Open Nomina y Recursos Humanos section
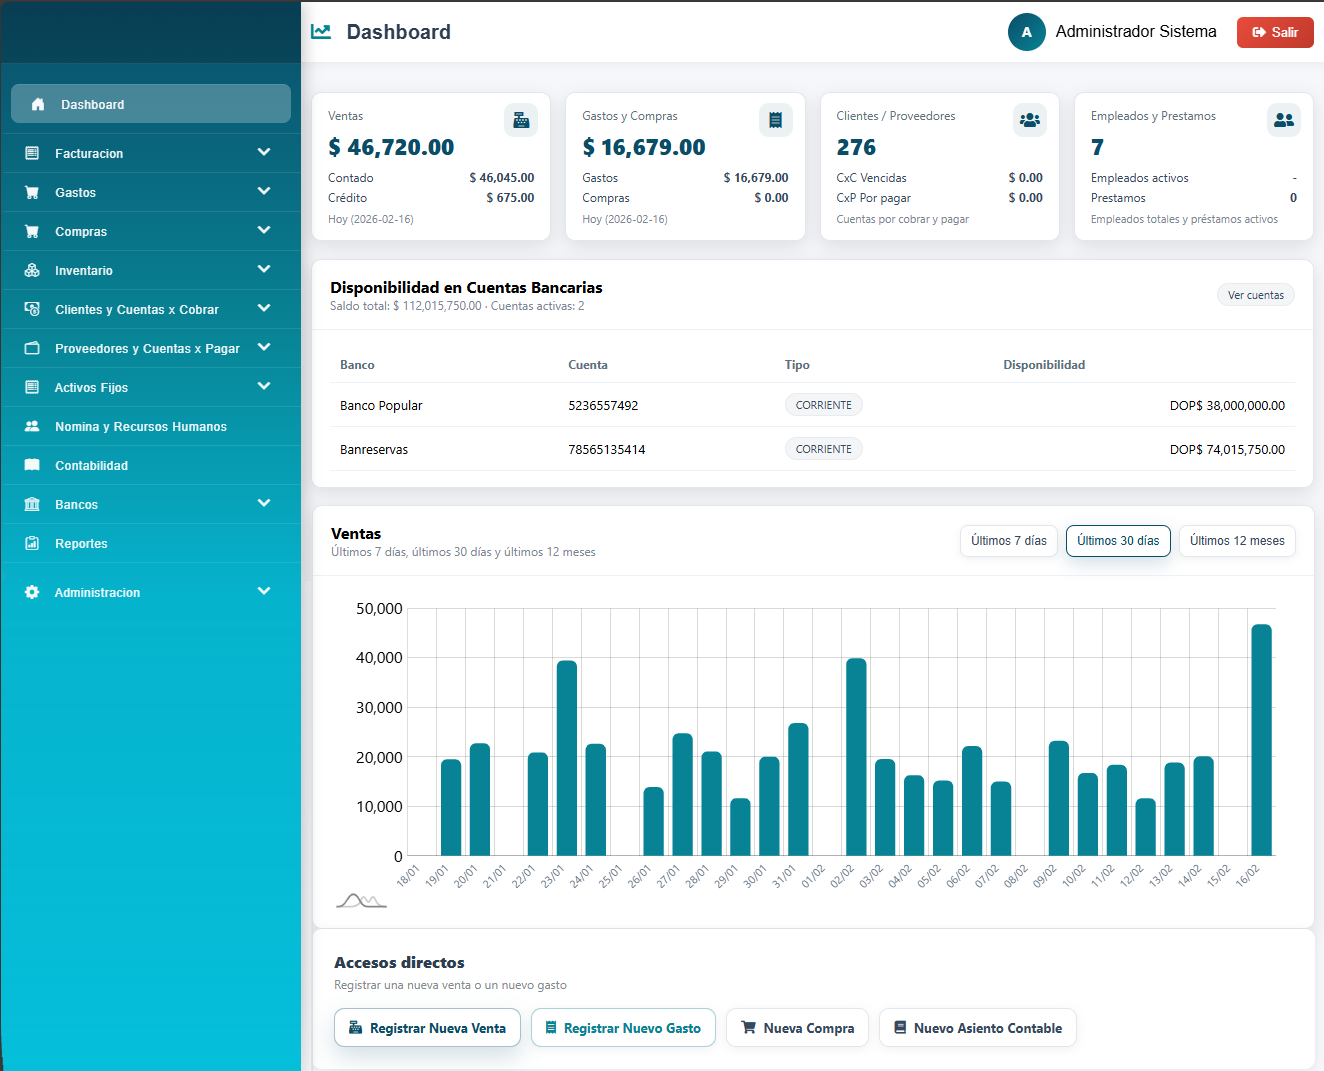The height and width of the screenshot is (1071, 1324). click(x=140, y=427)
